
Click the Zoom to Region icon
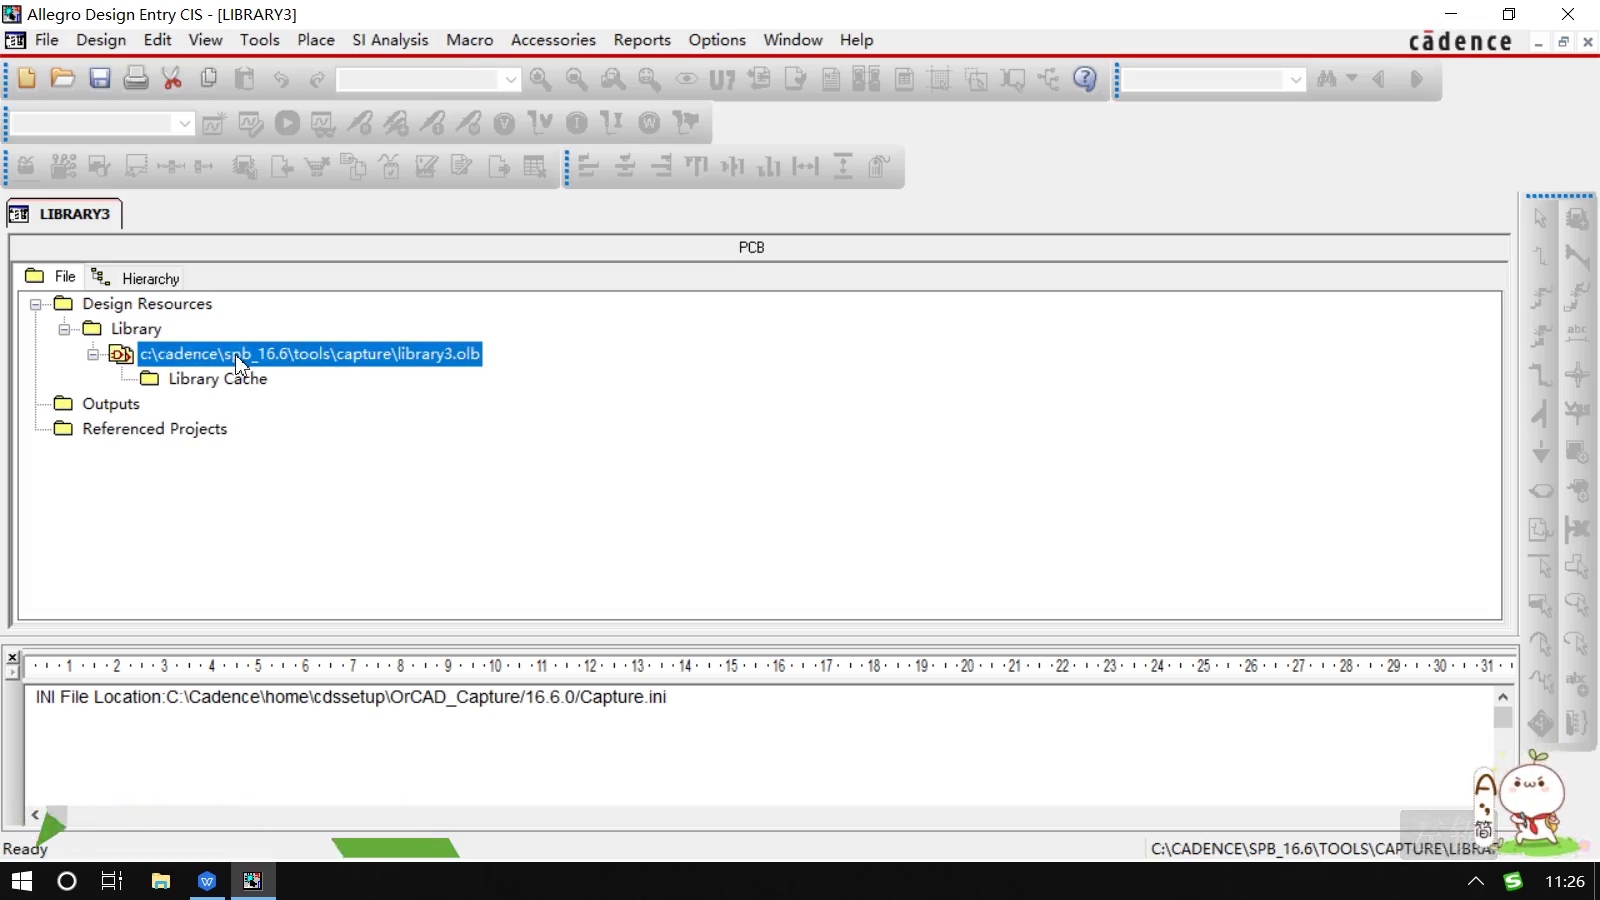pyautogui.click(x=613, y=79)
